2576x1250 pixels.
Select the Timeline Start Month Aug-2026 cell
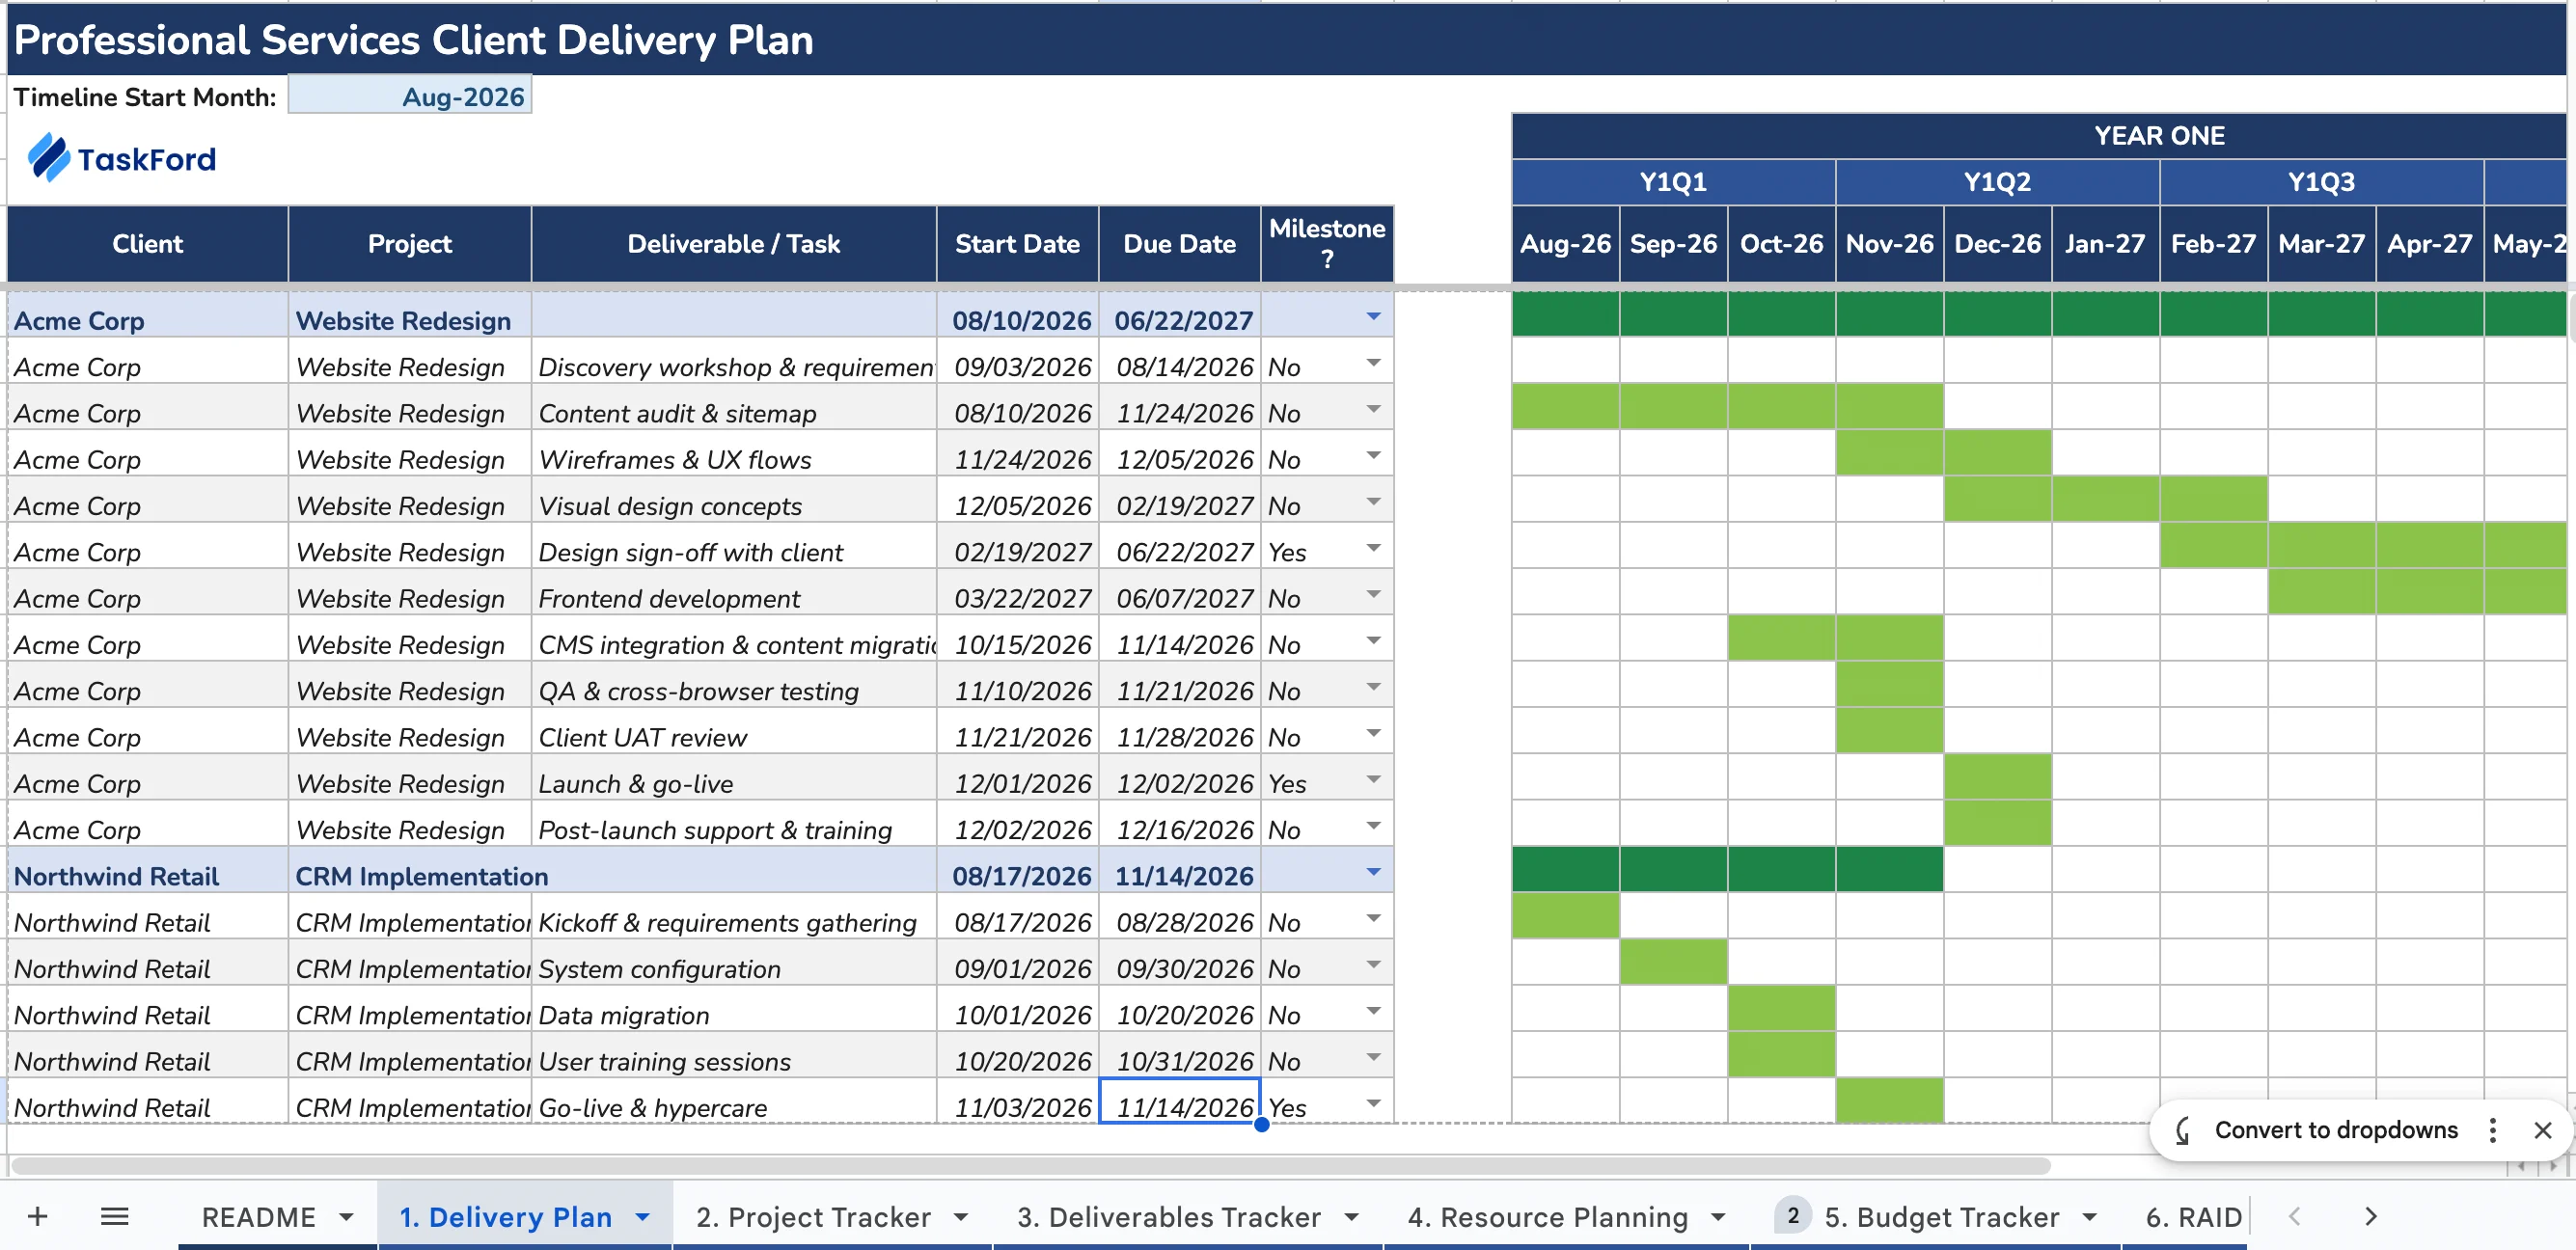(x=410, y=96)
